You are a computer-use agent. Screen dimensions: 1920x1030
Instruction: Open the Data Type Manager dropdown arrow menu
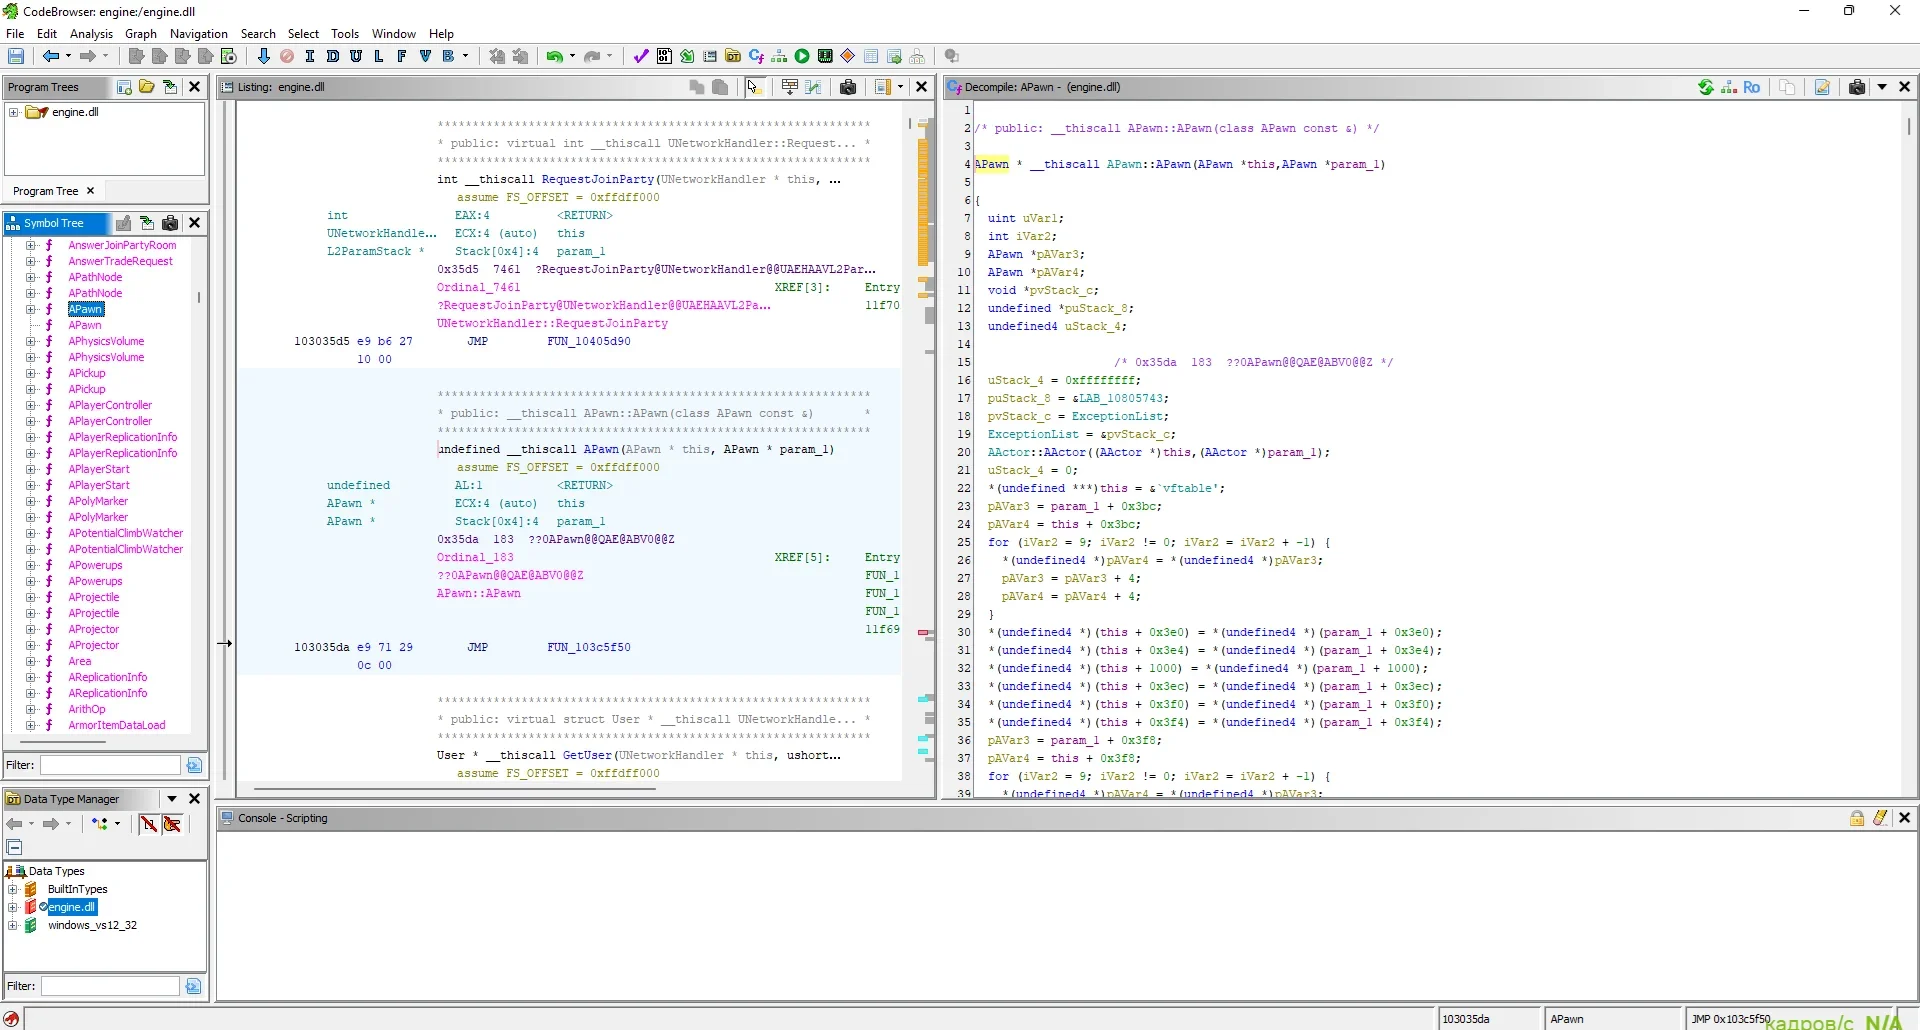coord(172,799)
